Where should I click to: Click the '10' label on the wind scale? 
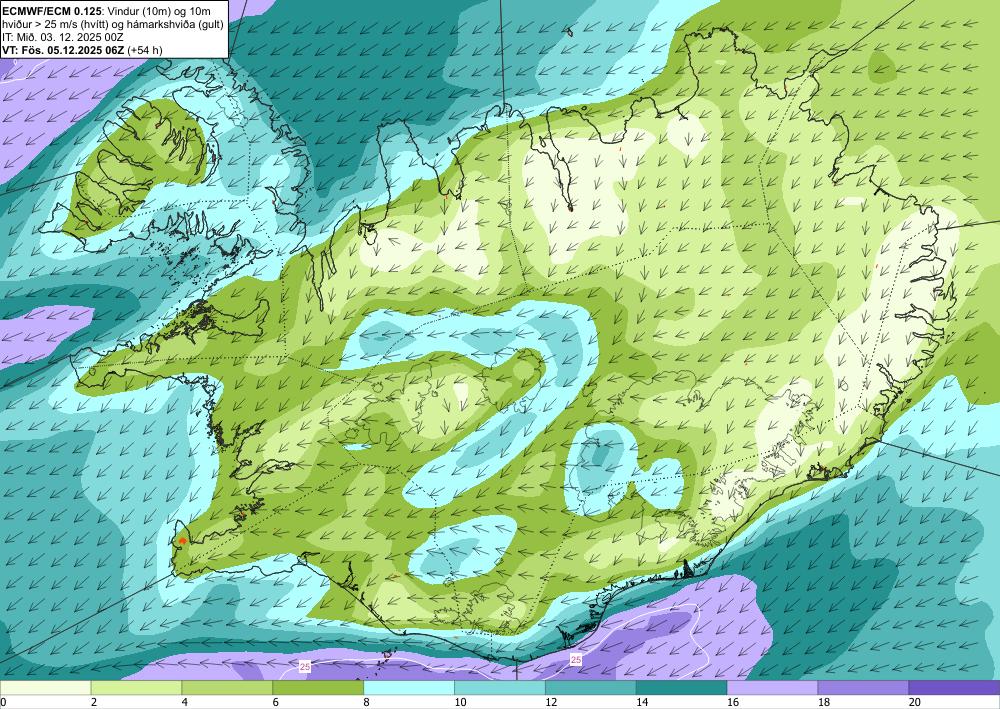click(460, 702)
